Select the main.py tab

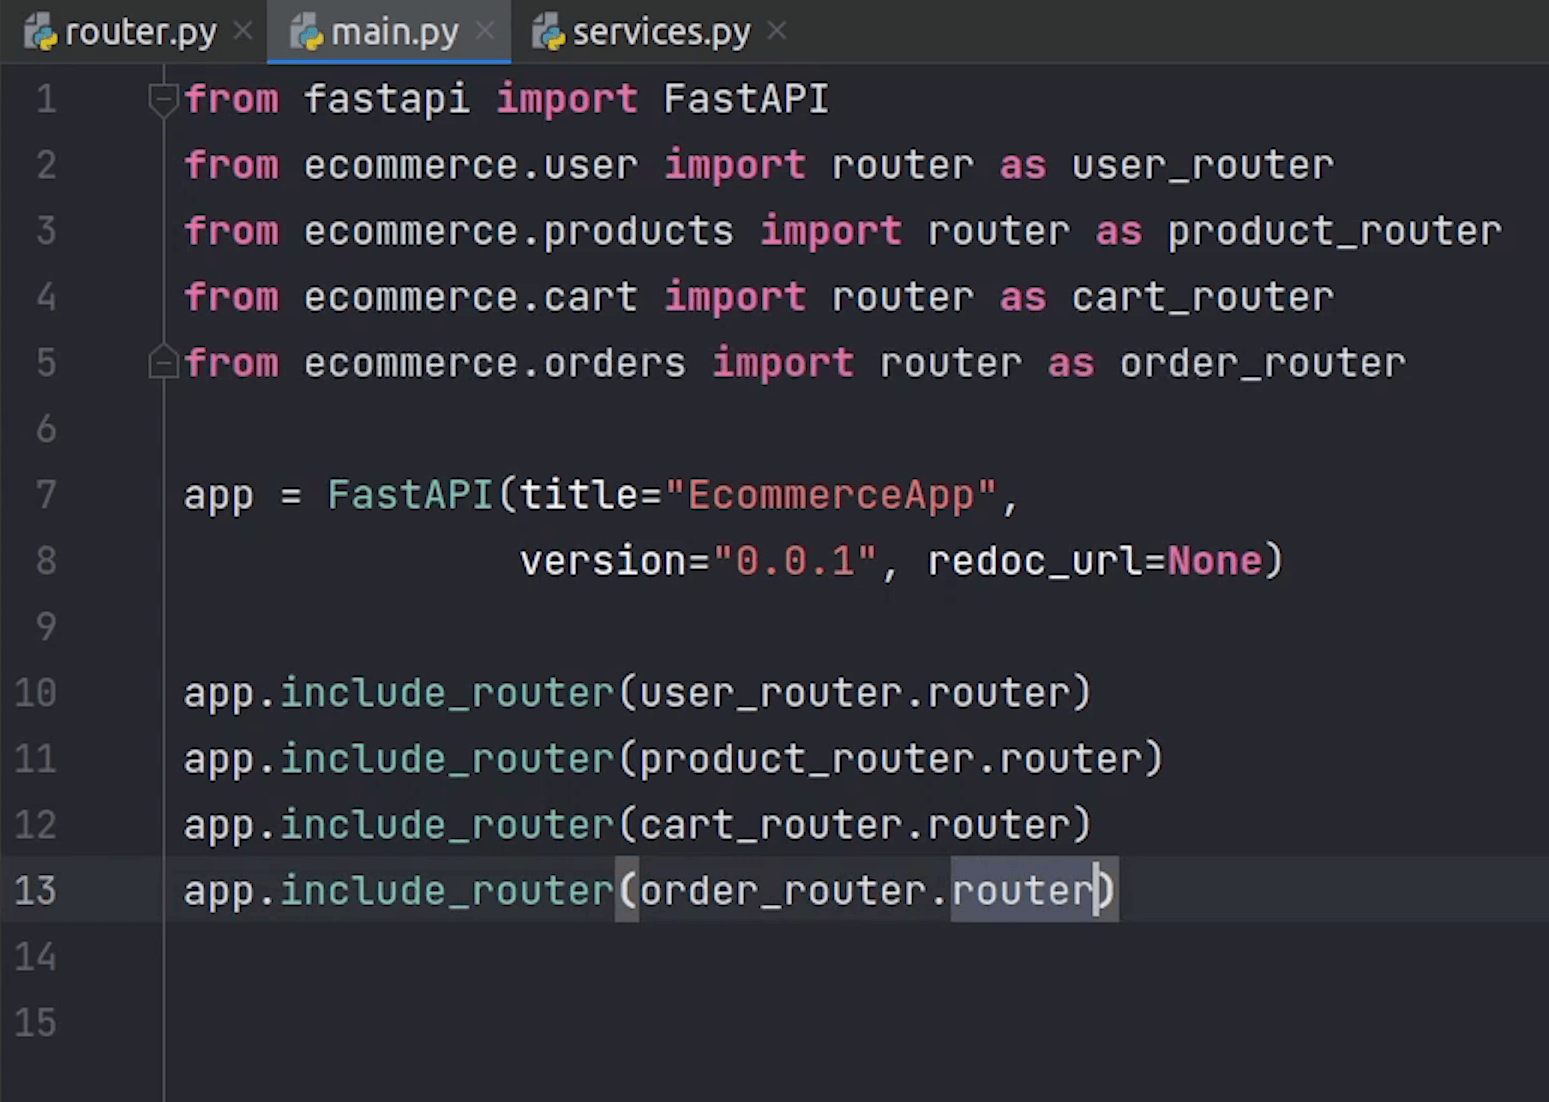click(x=394, y=33)
